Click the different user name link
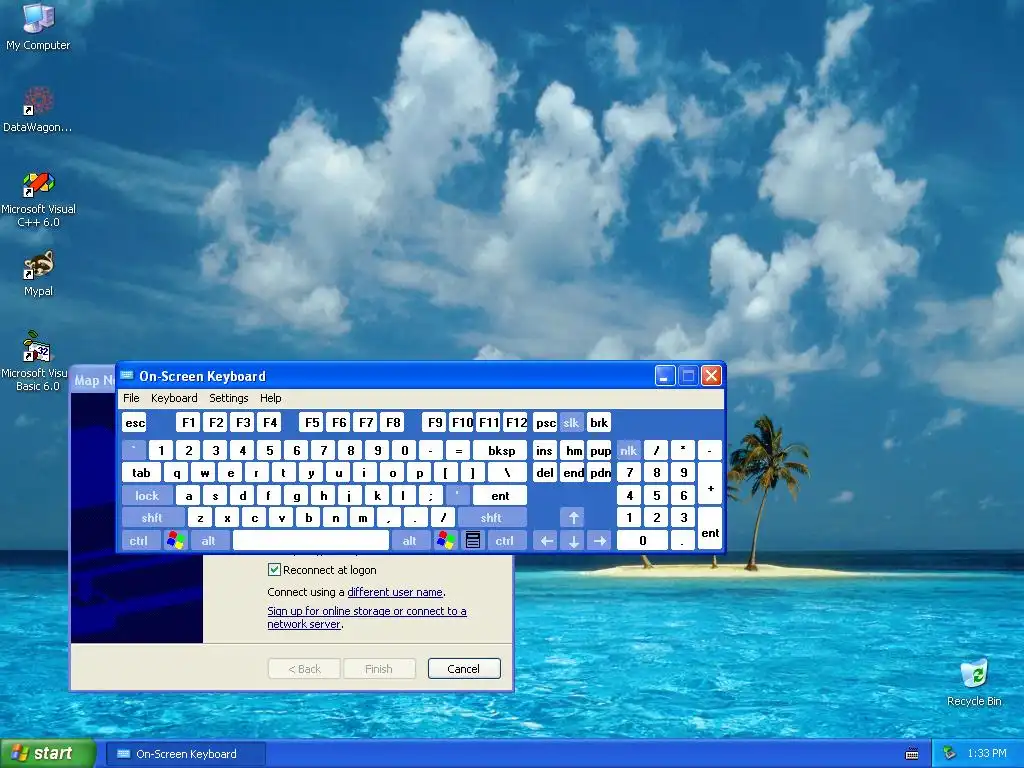Screen dimensions: 1024x768 [395, 592]
